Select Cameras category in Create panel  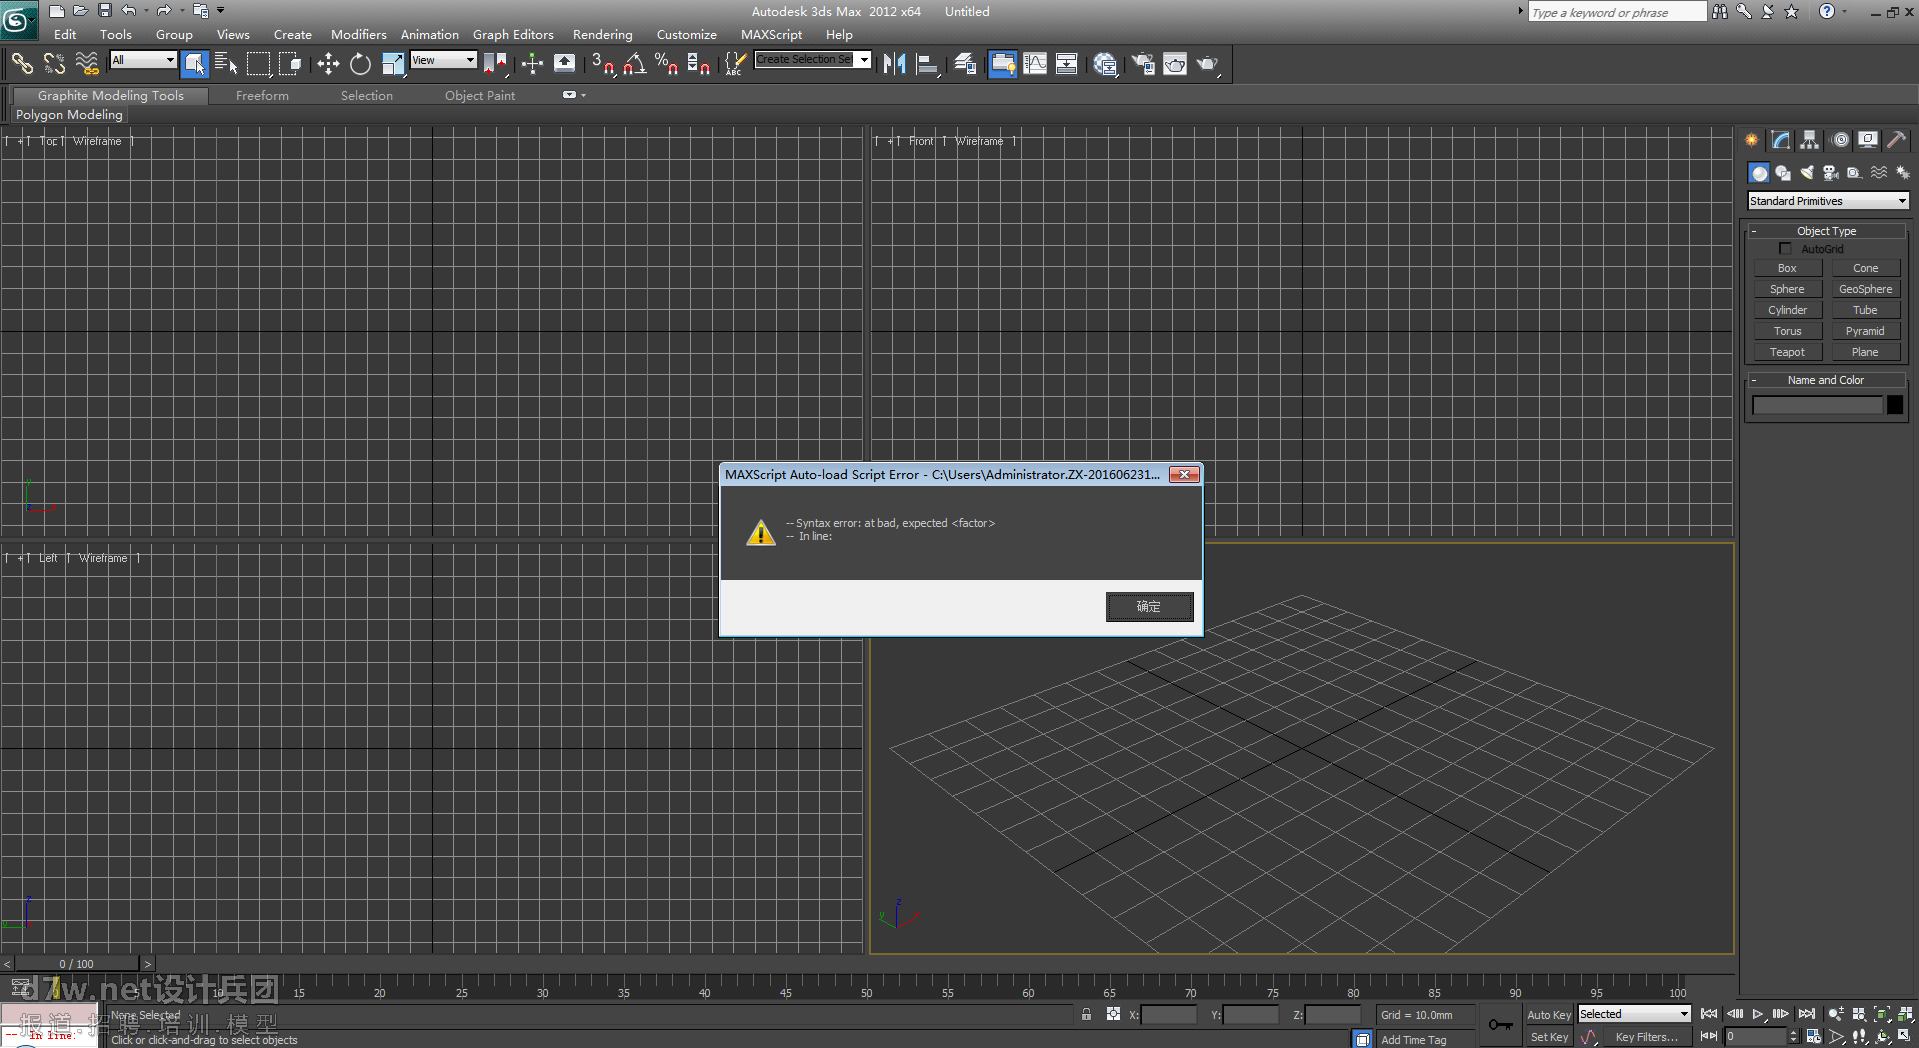(1831, 173)
